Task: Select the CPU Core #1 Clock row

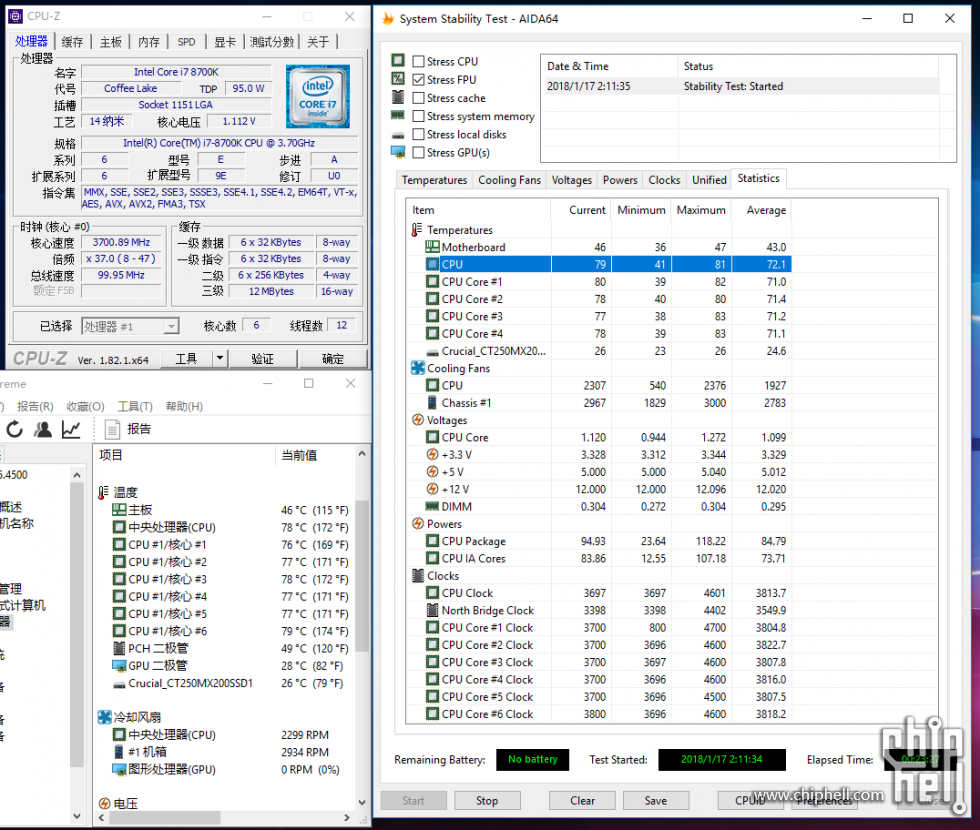Action: 599,628
